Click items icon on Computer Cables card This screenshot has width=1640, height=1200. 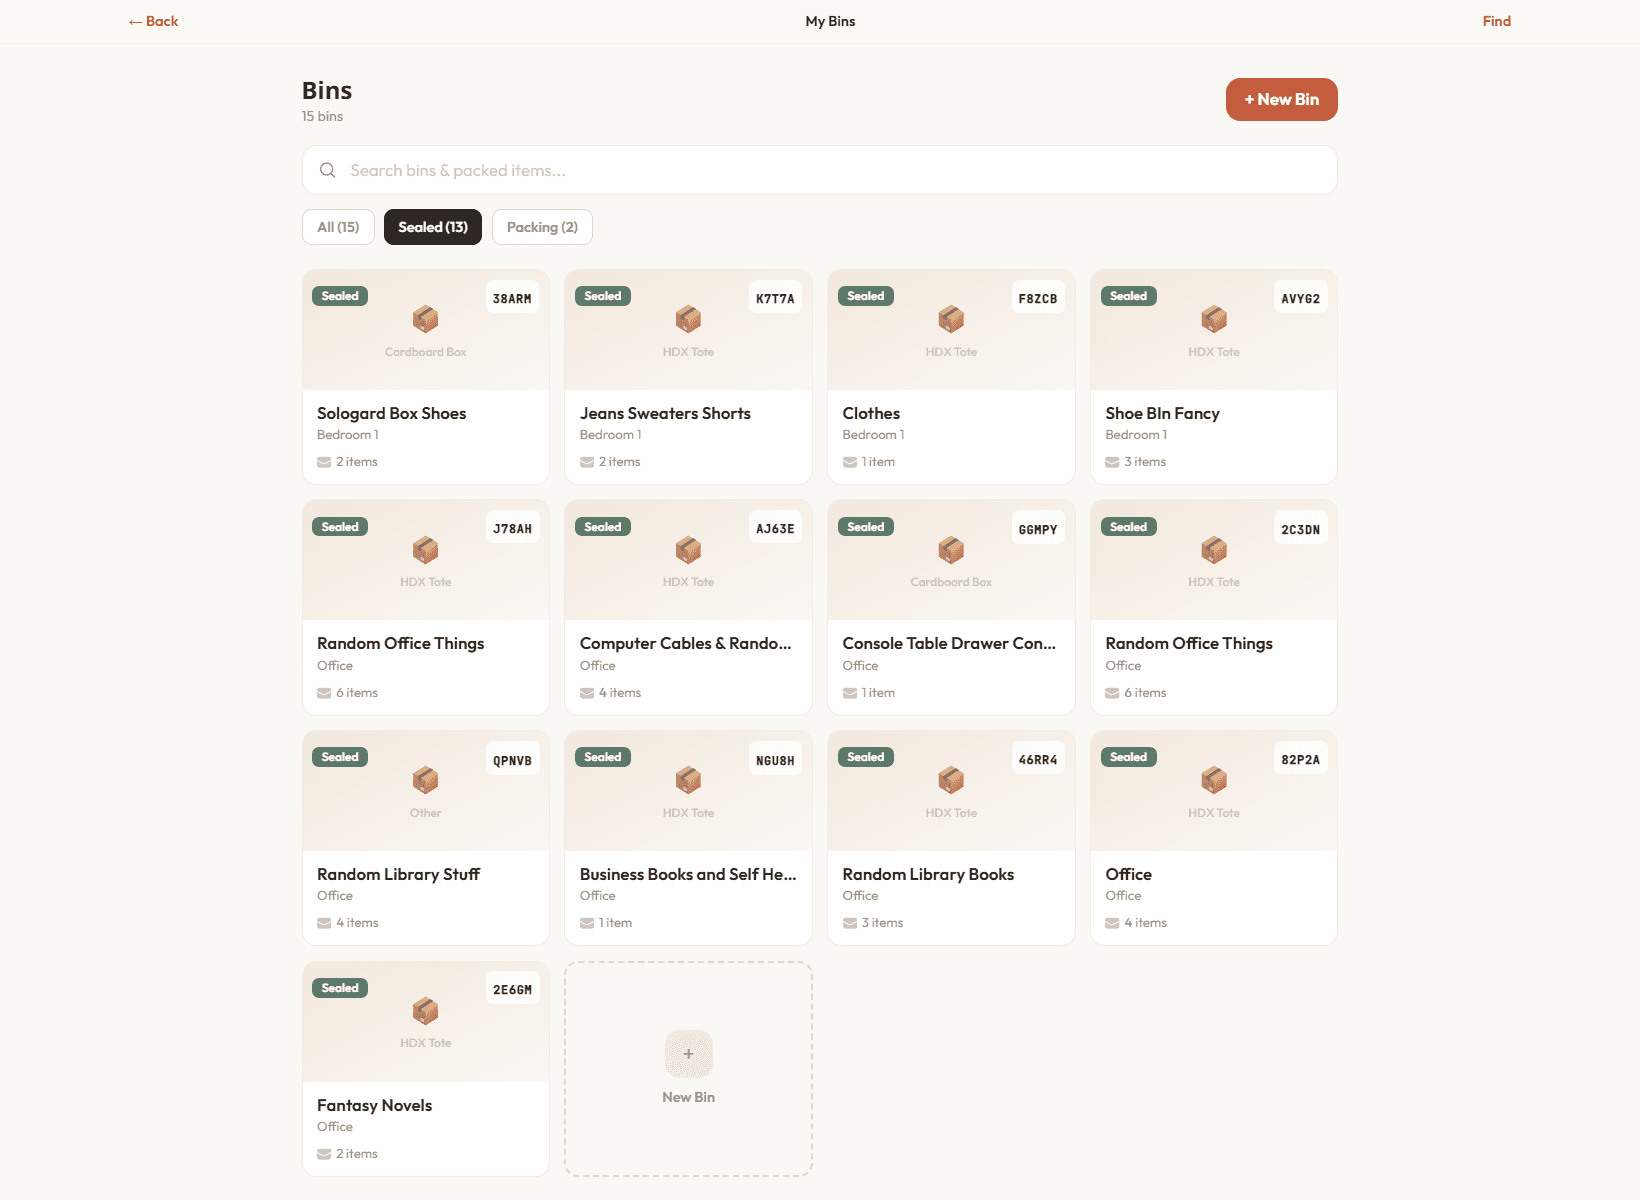click(587, 693)
